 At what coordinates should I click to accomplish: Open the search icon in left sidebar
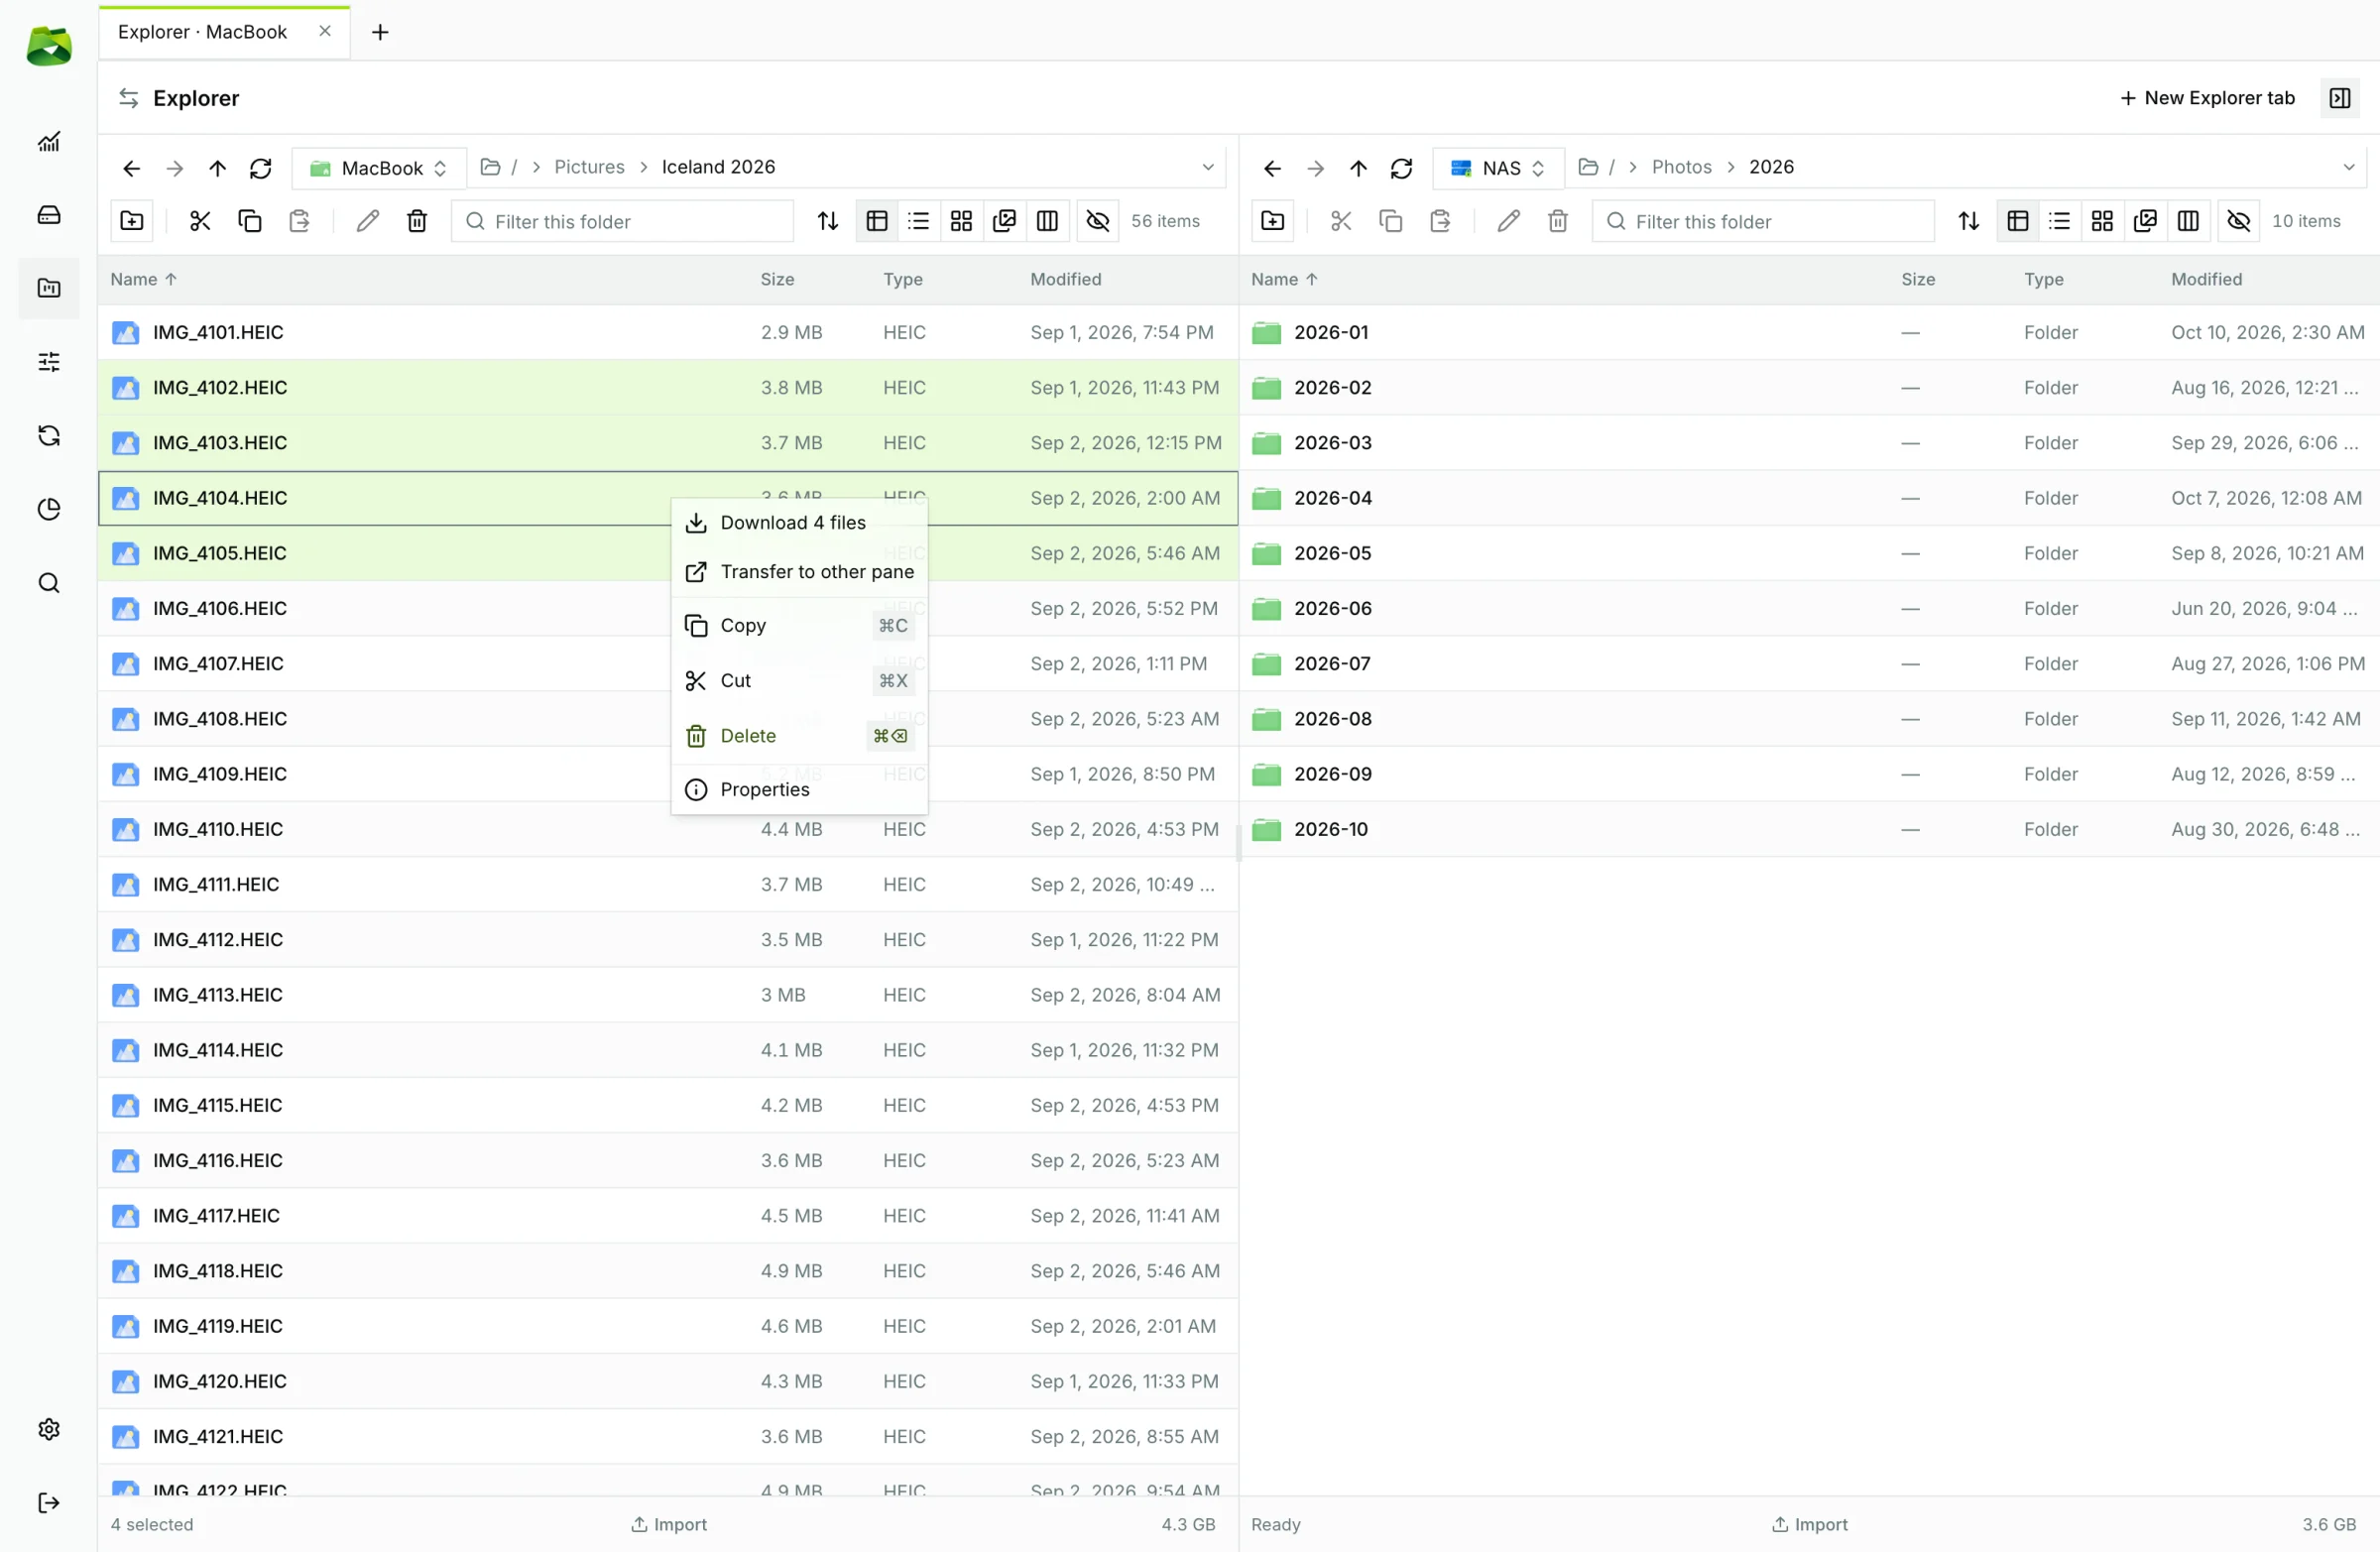click(49, 583)
